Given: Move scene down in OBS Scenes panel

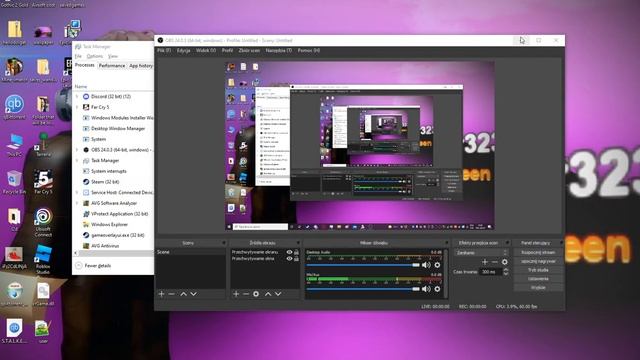Looking at the screenshot, I should (193, 294).
